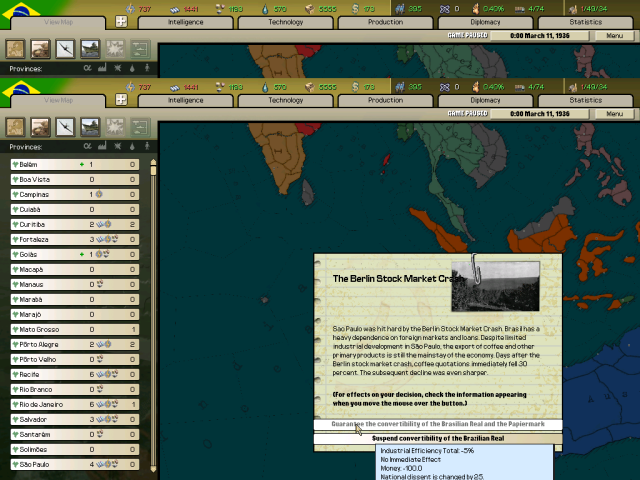
Task: Click the brown Indian subcontinent on the map
Action: click(280, 159)
